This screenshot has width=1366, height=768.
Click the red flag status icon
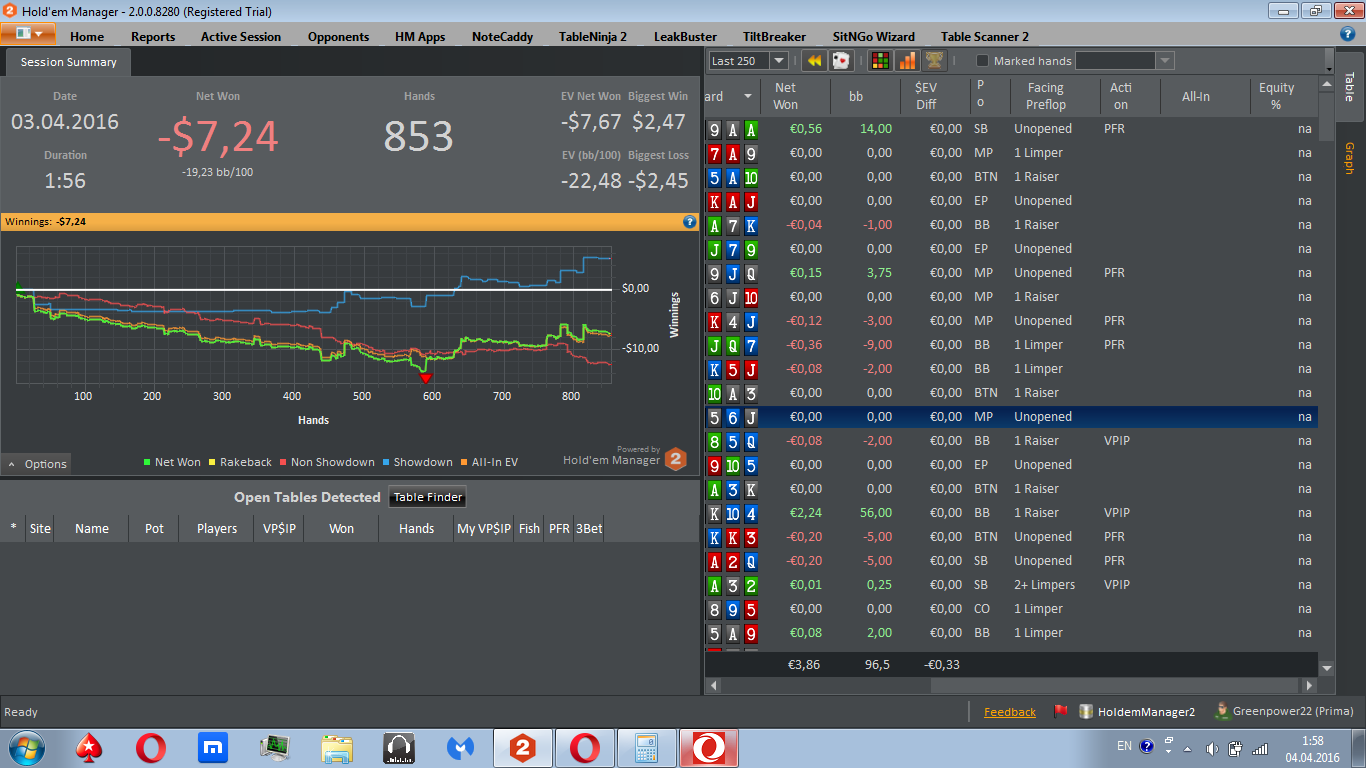1061,712
